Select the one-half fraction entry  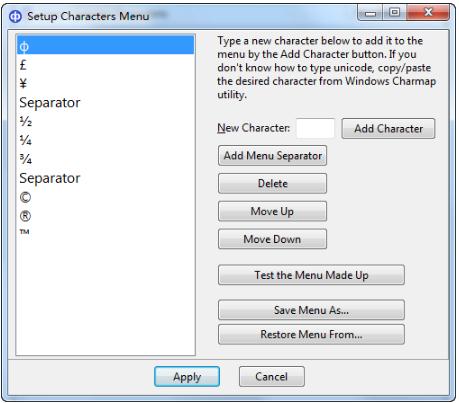pos(105,121)
